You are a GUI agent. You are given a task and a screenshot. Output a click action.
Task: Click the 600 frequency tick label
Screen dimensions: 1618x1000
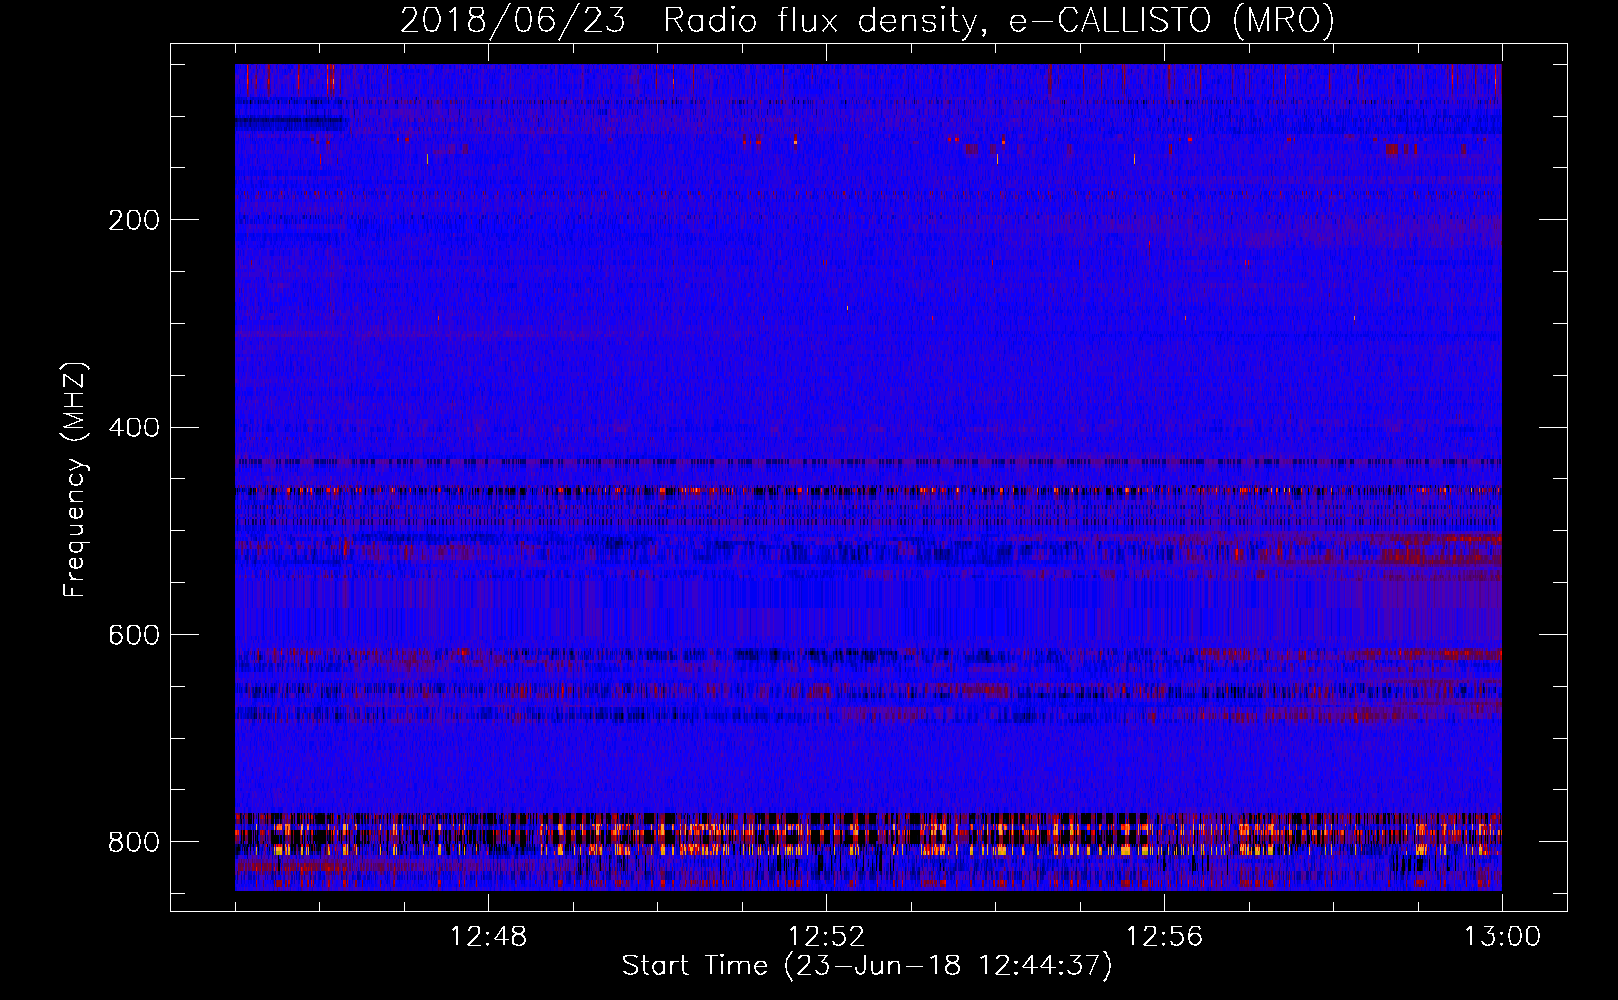click(133, 635)
